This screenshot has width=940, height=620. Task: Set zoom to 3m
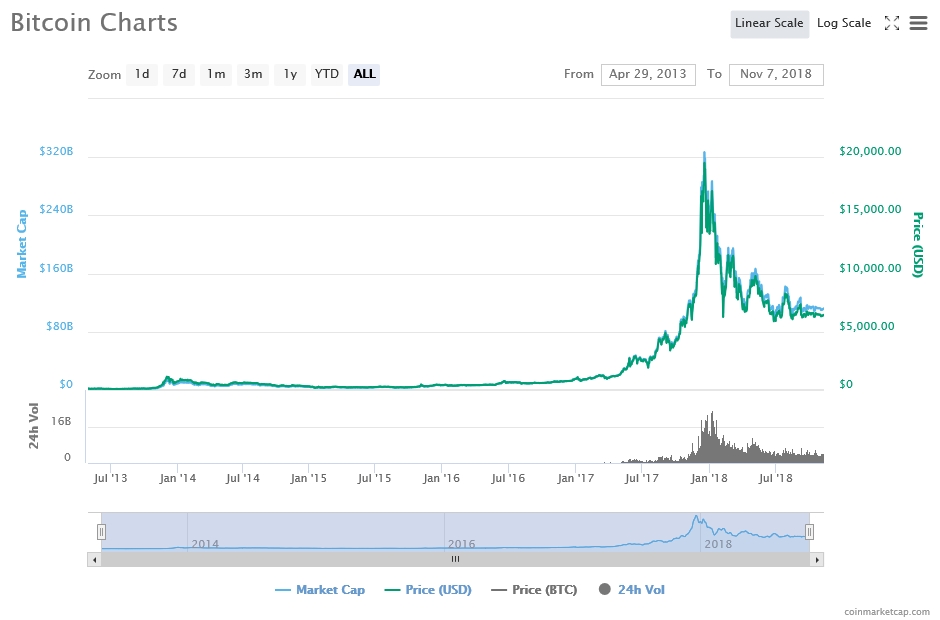tap(253, 74)
